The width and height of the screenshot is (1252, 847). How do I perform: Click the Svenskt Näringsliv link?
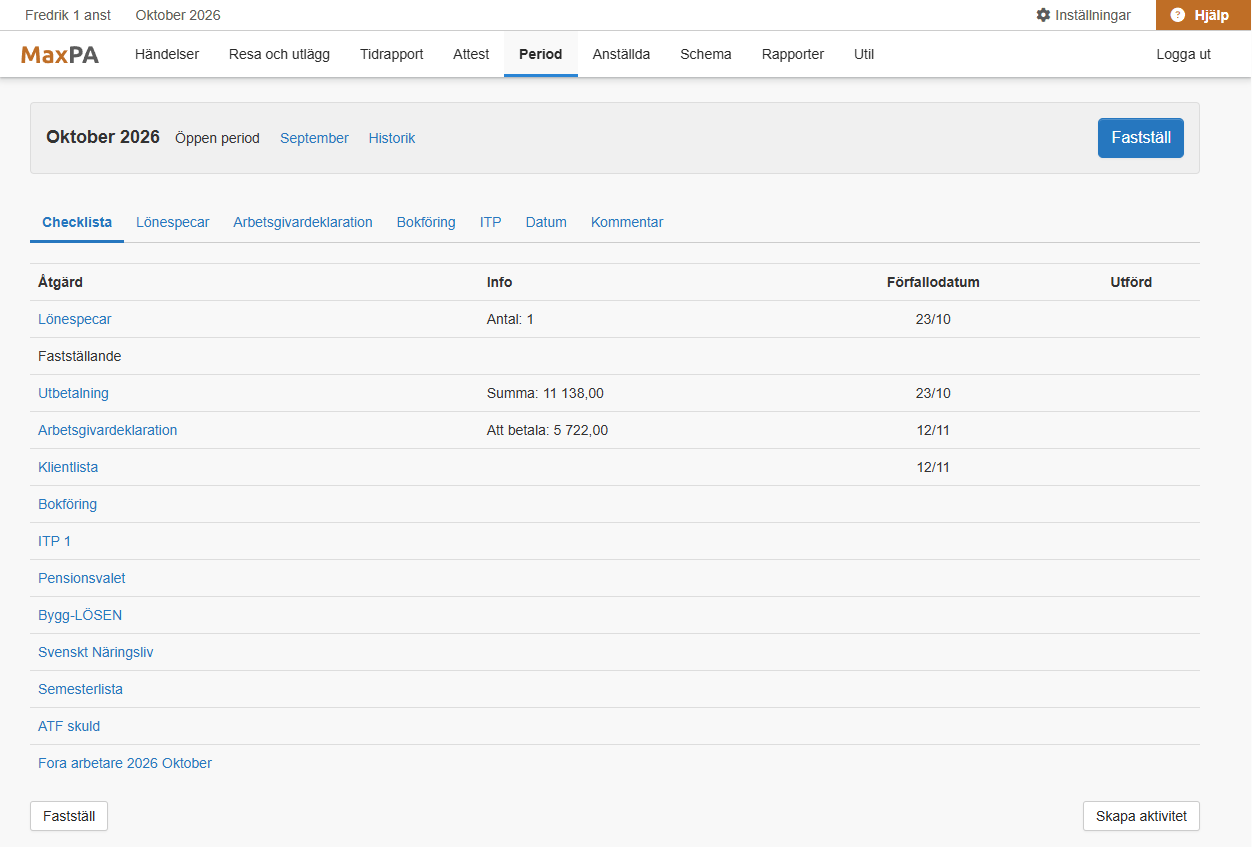tap(96, 652)
